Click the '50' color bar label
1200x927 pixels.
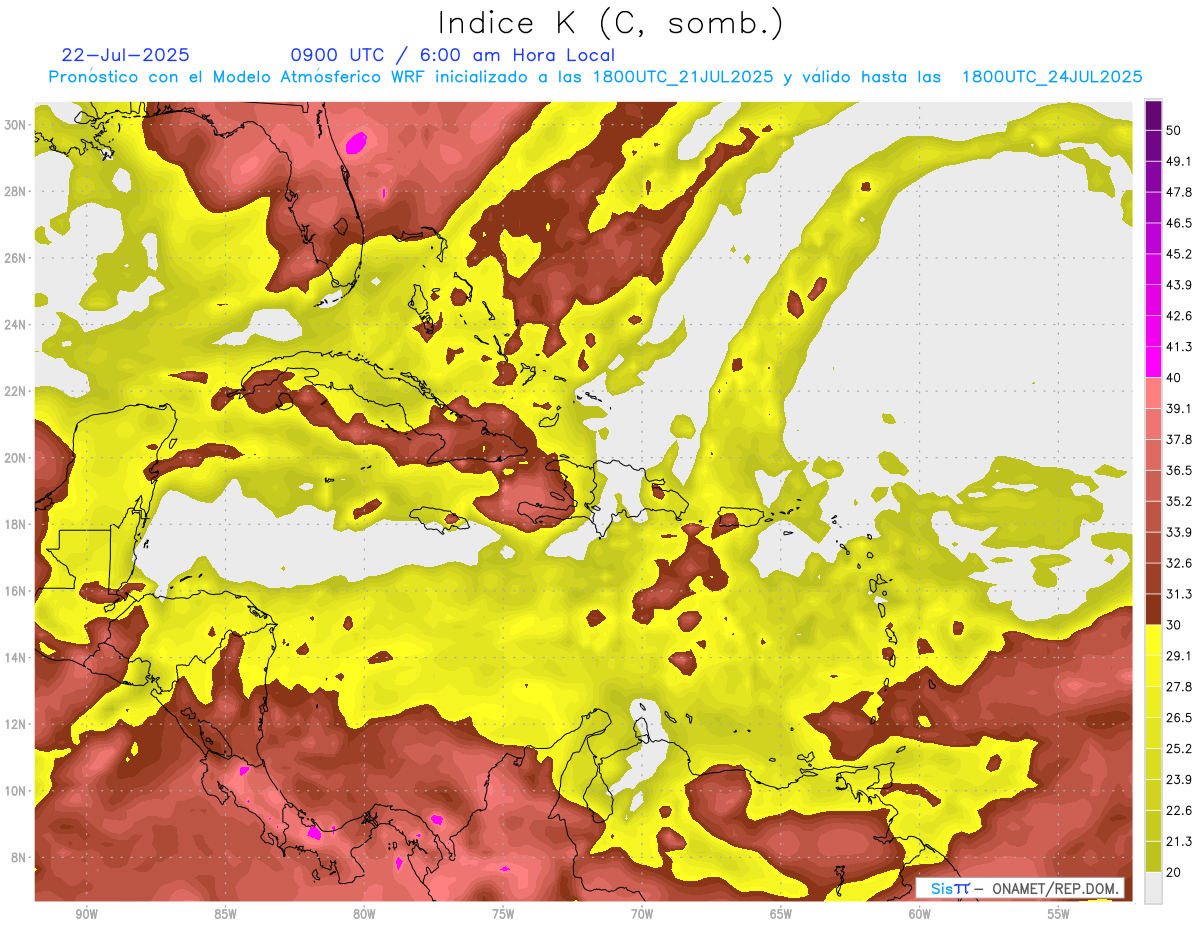(x=1174, y=131)
